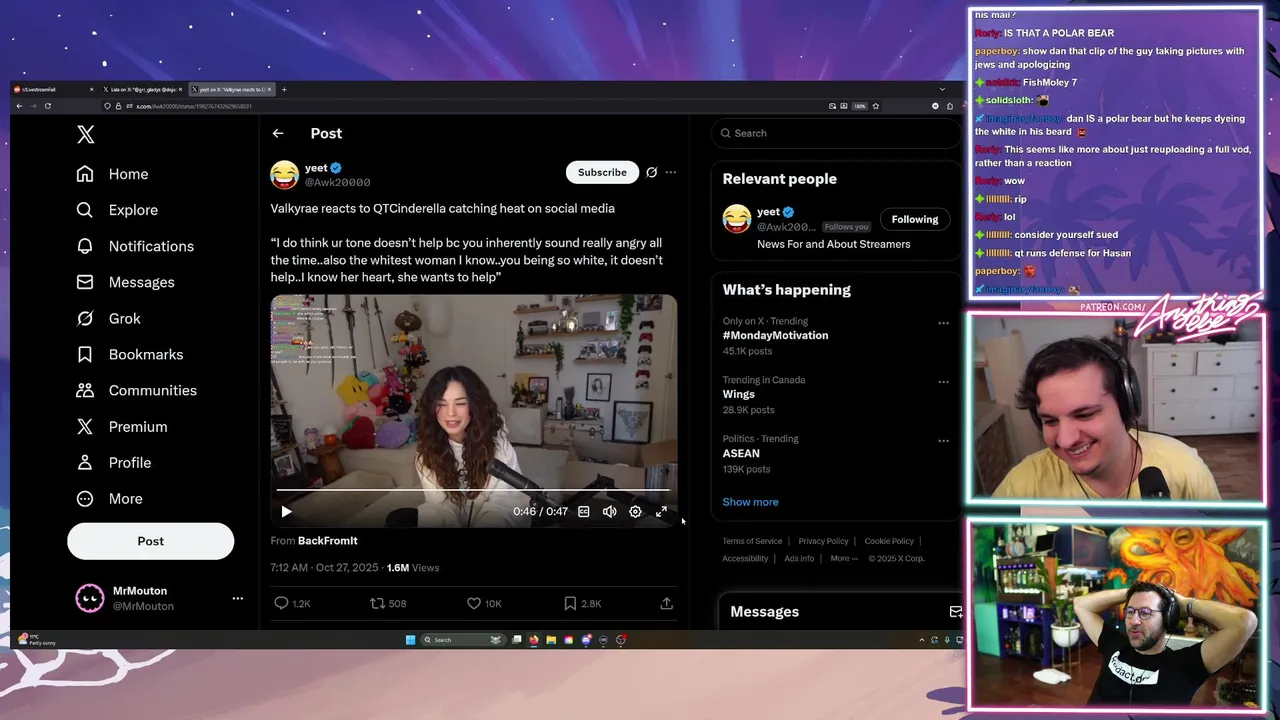Image resolution: width=1280 pixels, height=720 pixels.
Task: Click the Grok explain icon on post
Action: pos(651,172)
